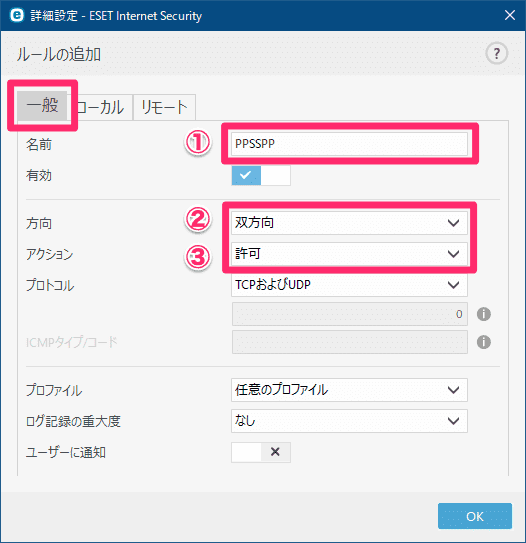Click the chevron arrow of アクション dropdown

[x=453, y=254]
